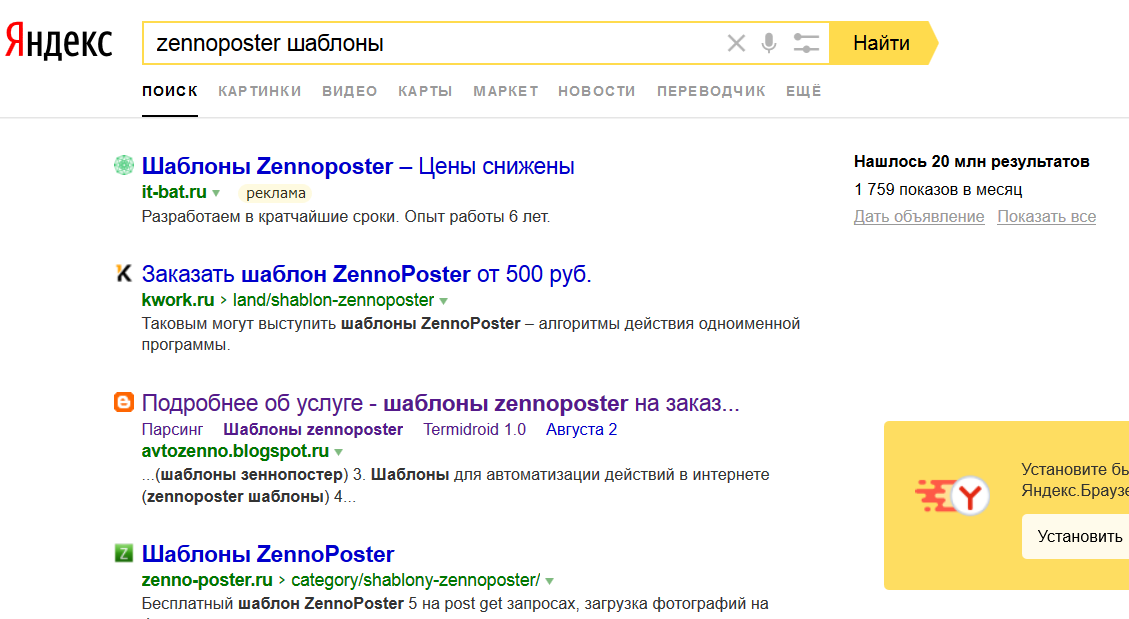This screenshot has height=619, width=1129.
Task: Open the НОВОСТИ tab
Action: pos(597,91)
